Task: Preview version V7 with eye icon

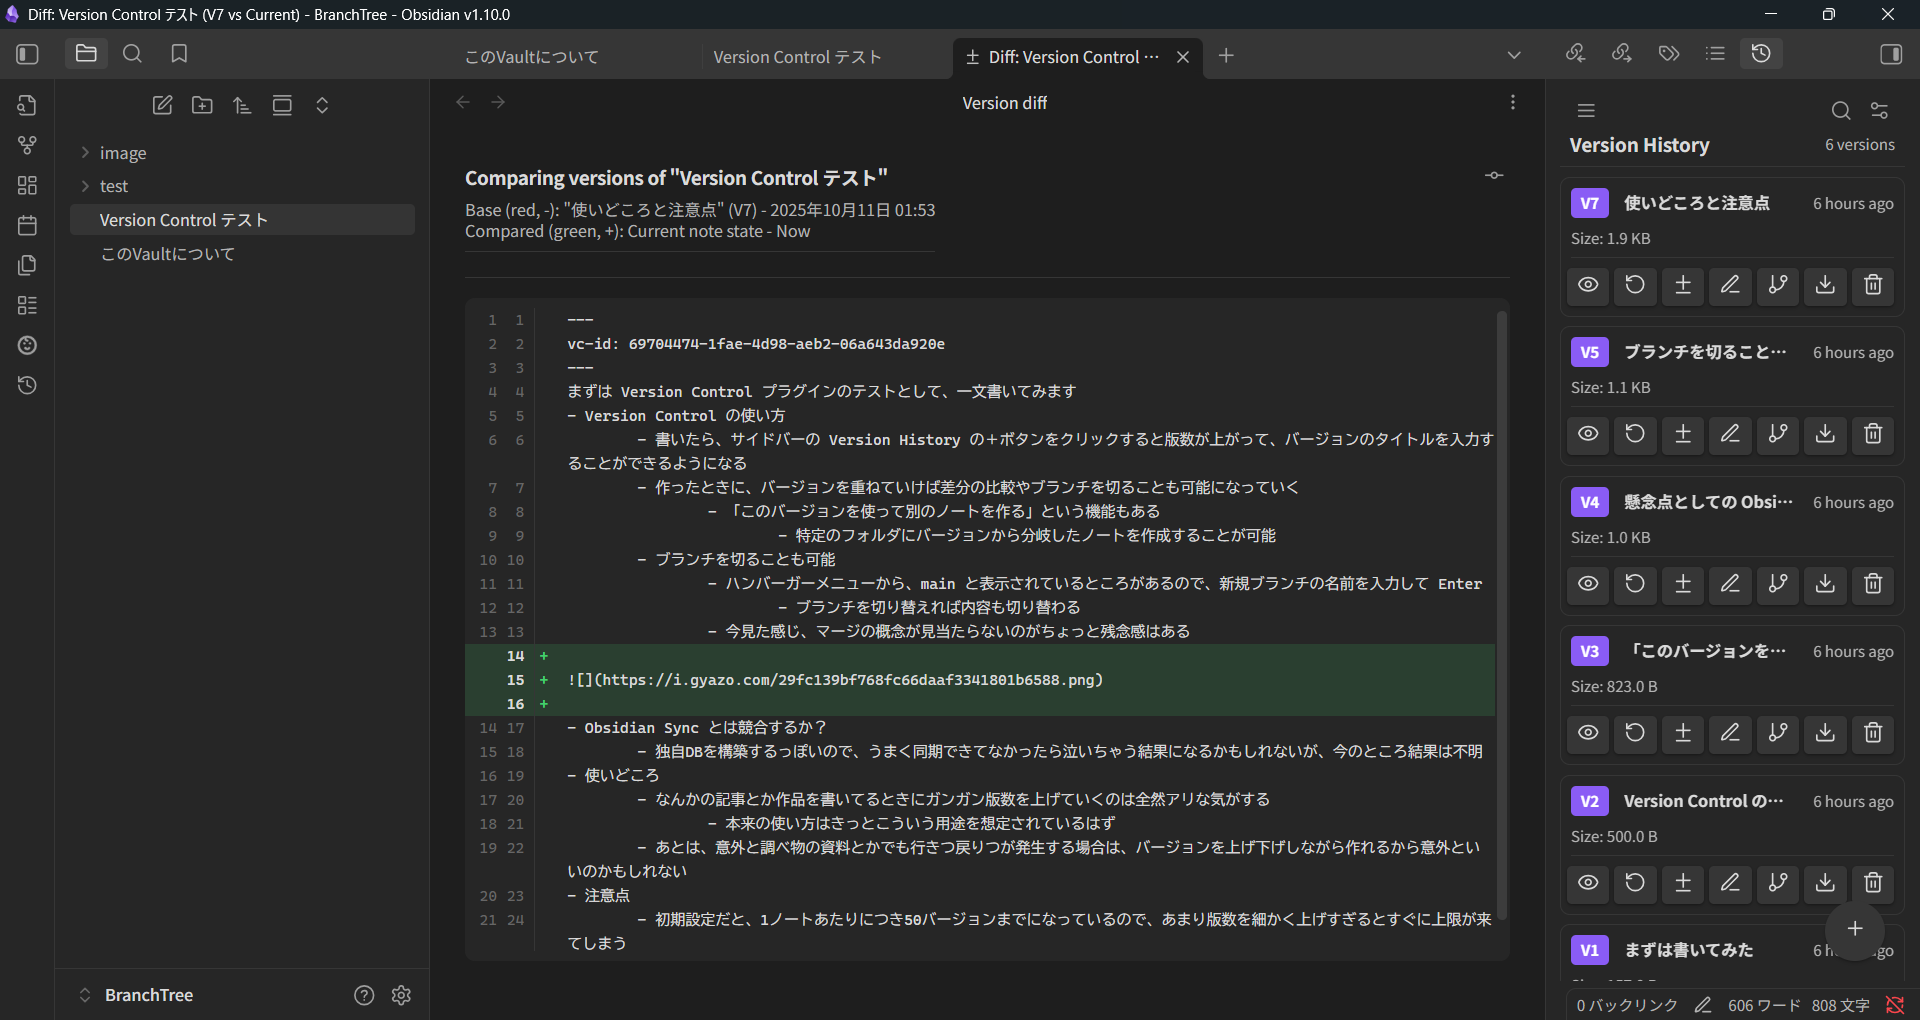Action: click(x=1588, y=285)
